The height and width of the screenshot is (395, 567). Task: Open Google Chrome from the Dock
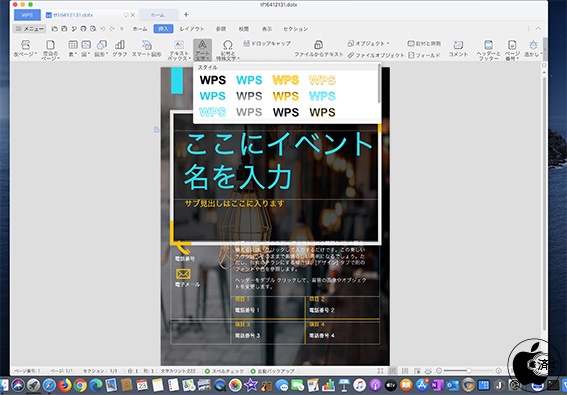click(x=80, y=385)
